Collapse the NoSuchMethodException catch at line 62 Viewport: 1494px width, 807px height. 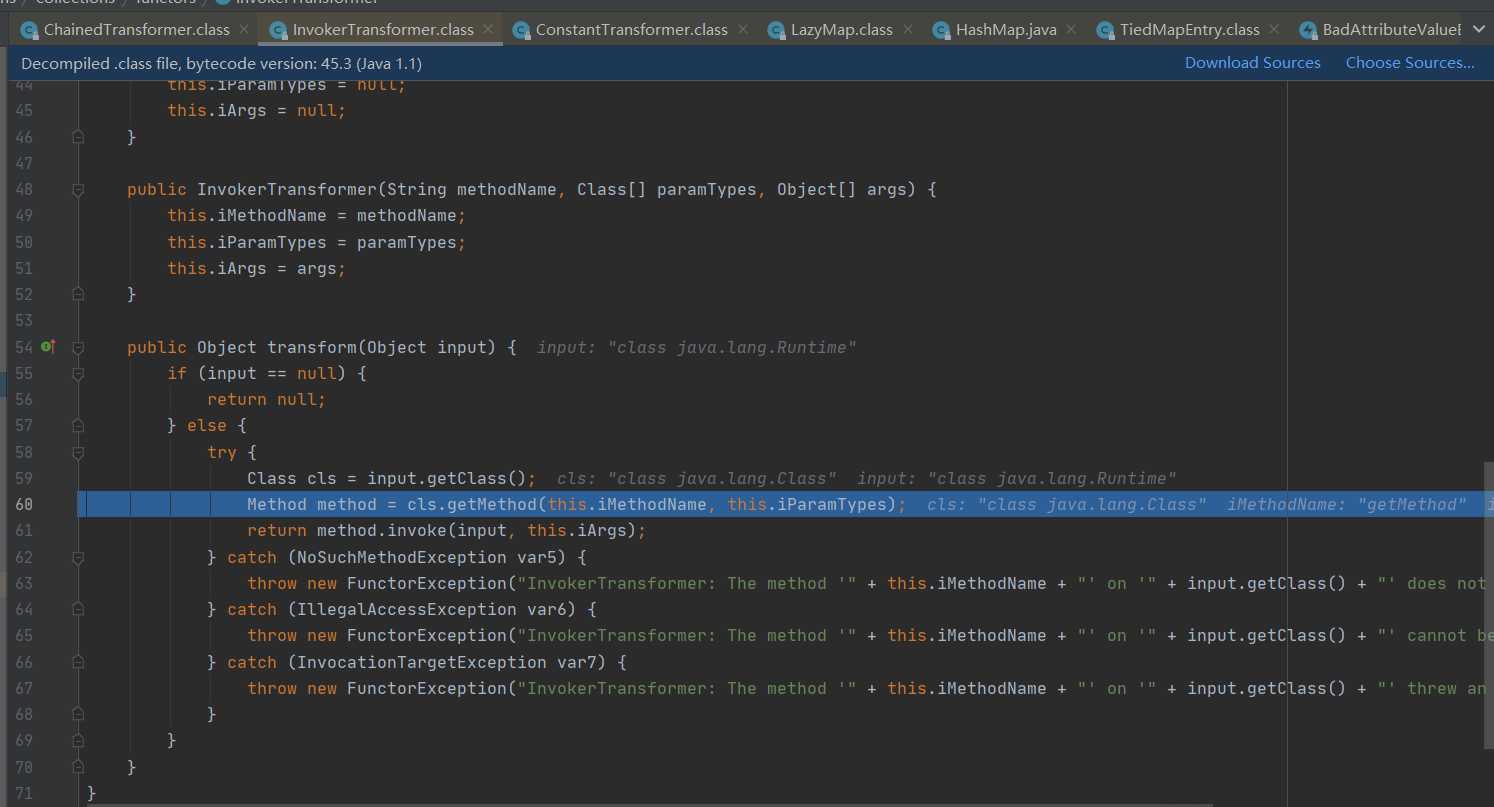pyautogui.click(x=78, y=557)
